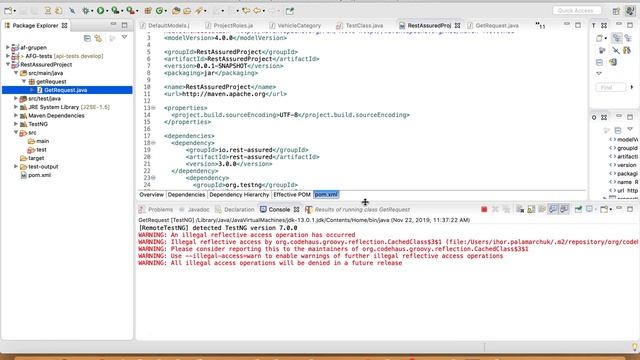Open the VehicleCategory editor tab
Screen dimensions: 640x360
coord(299,25)
